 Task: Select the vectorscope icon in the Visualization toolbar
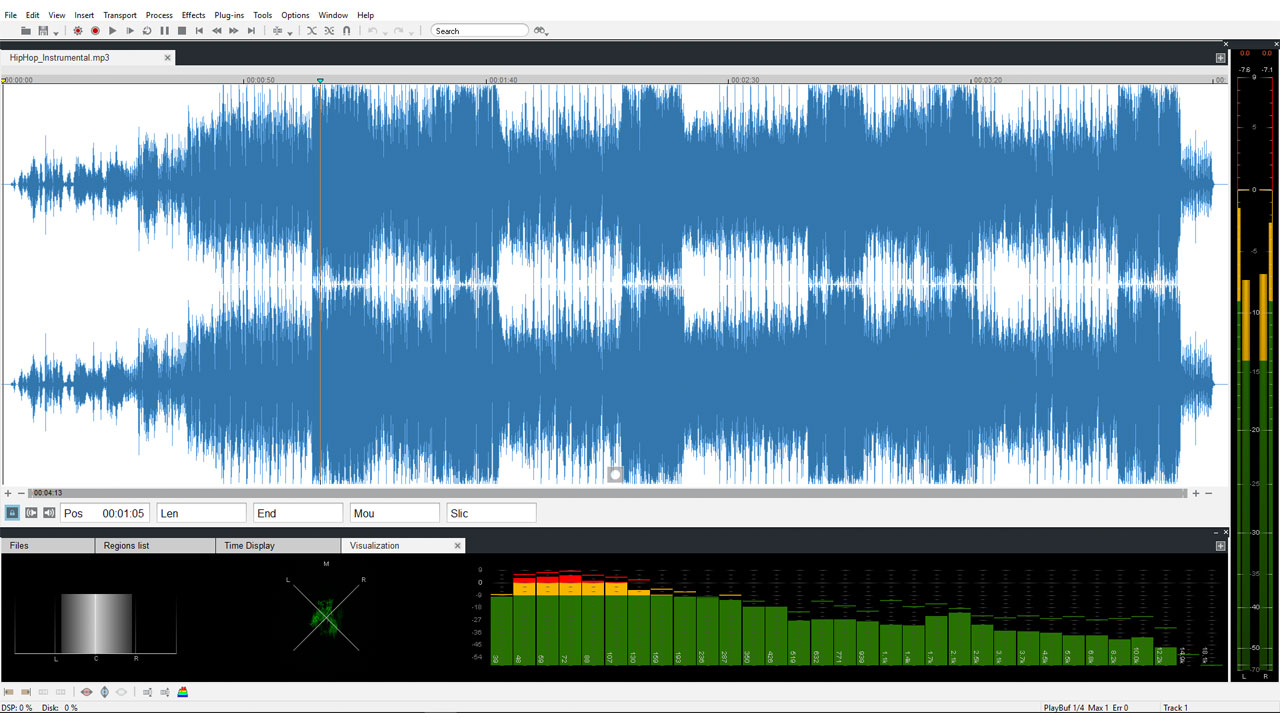coord(104,691)
